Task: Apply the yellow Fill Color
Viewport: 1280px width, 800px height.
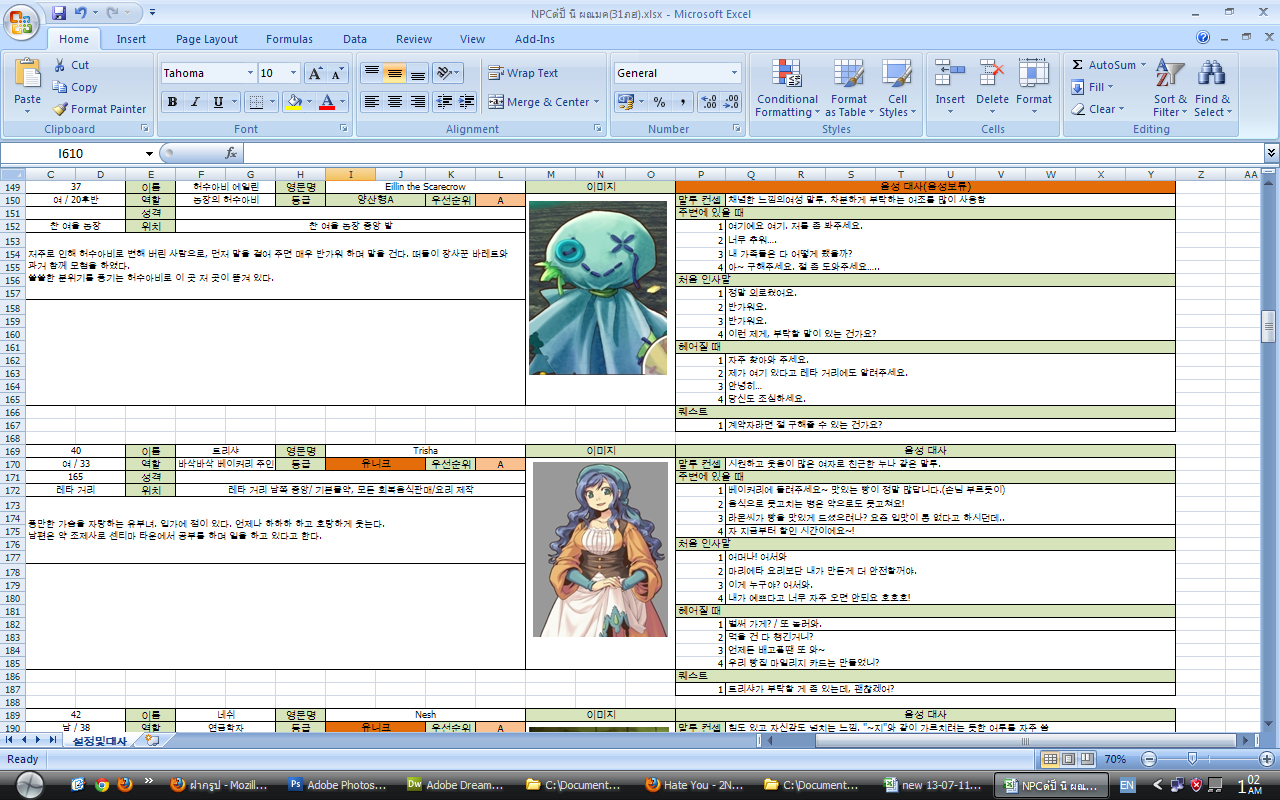Action: [x=293, y=102]
